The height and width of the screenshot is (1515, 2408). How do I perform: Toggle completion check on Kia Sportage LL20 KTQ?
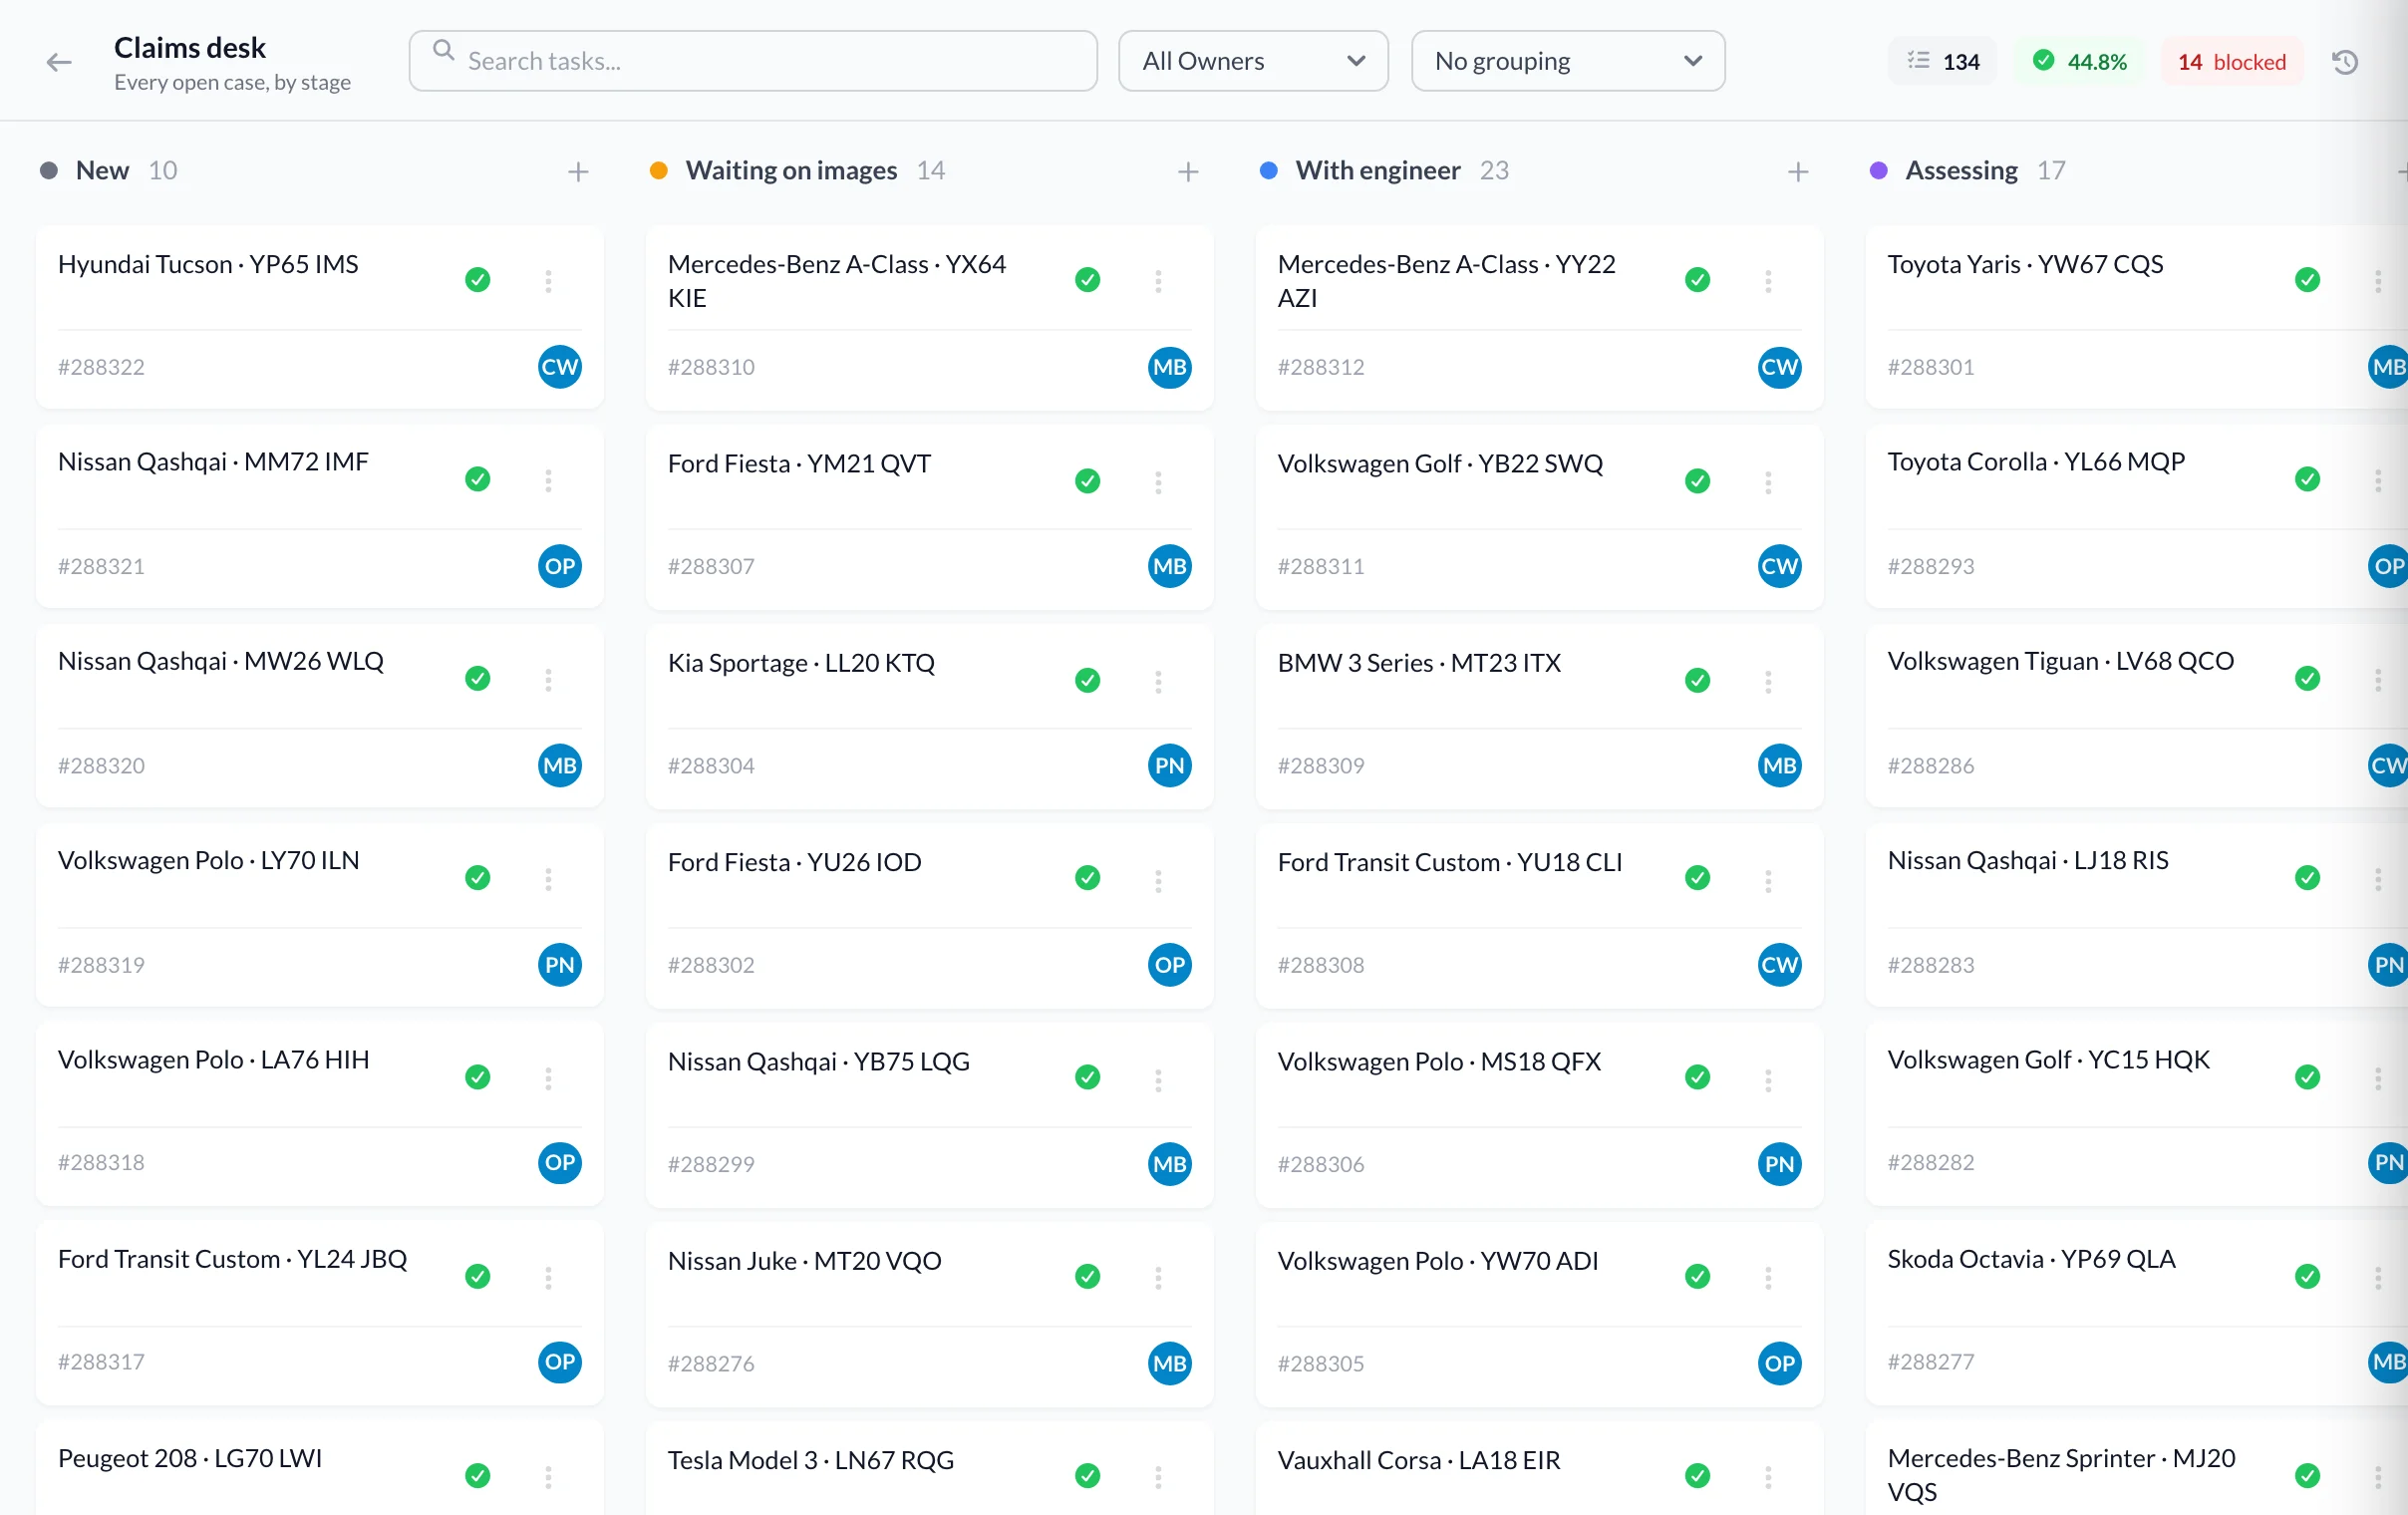[x=1088, y=681]
